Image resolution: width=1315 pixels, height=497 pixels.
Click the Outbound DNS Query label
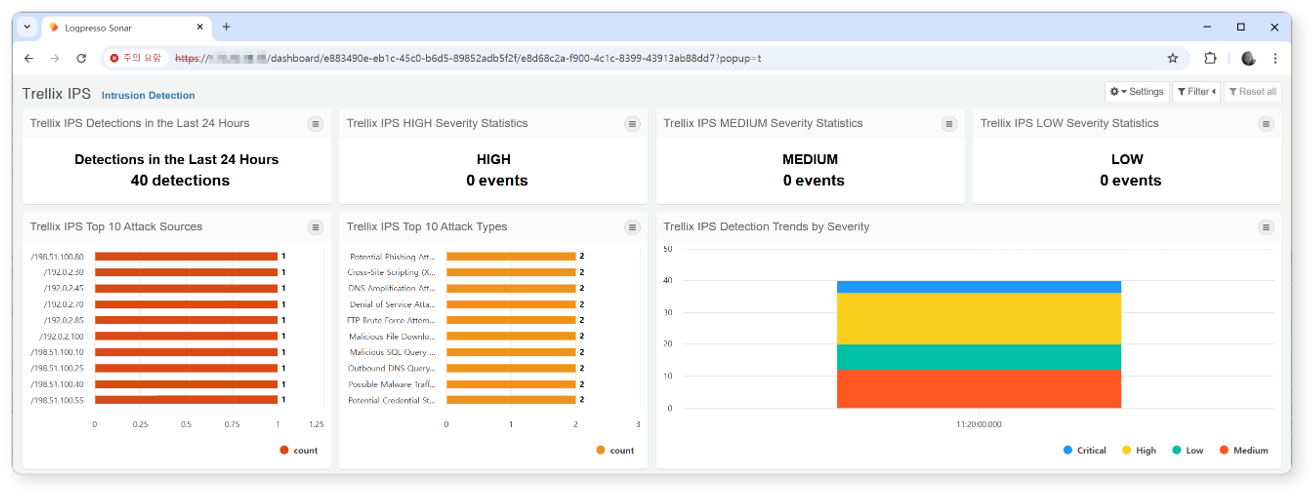click(392, 368)
